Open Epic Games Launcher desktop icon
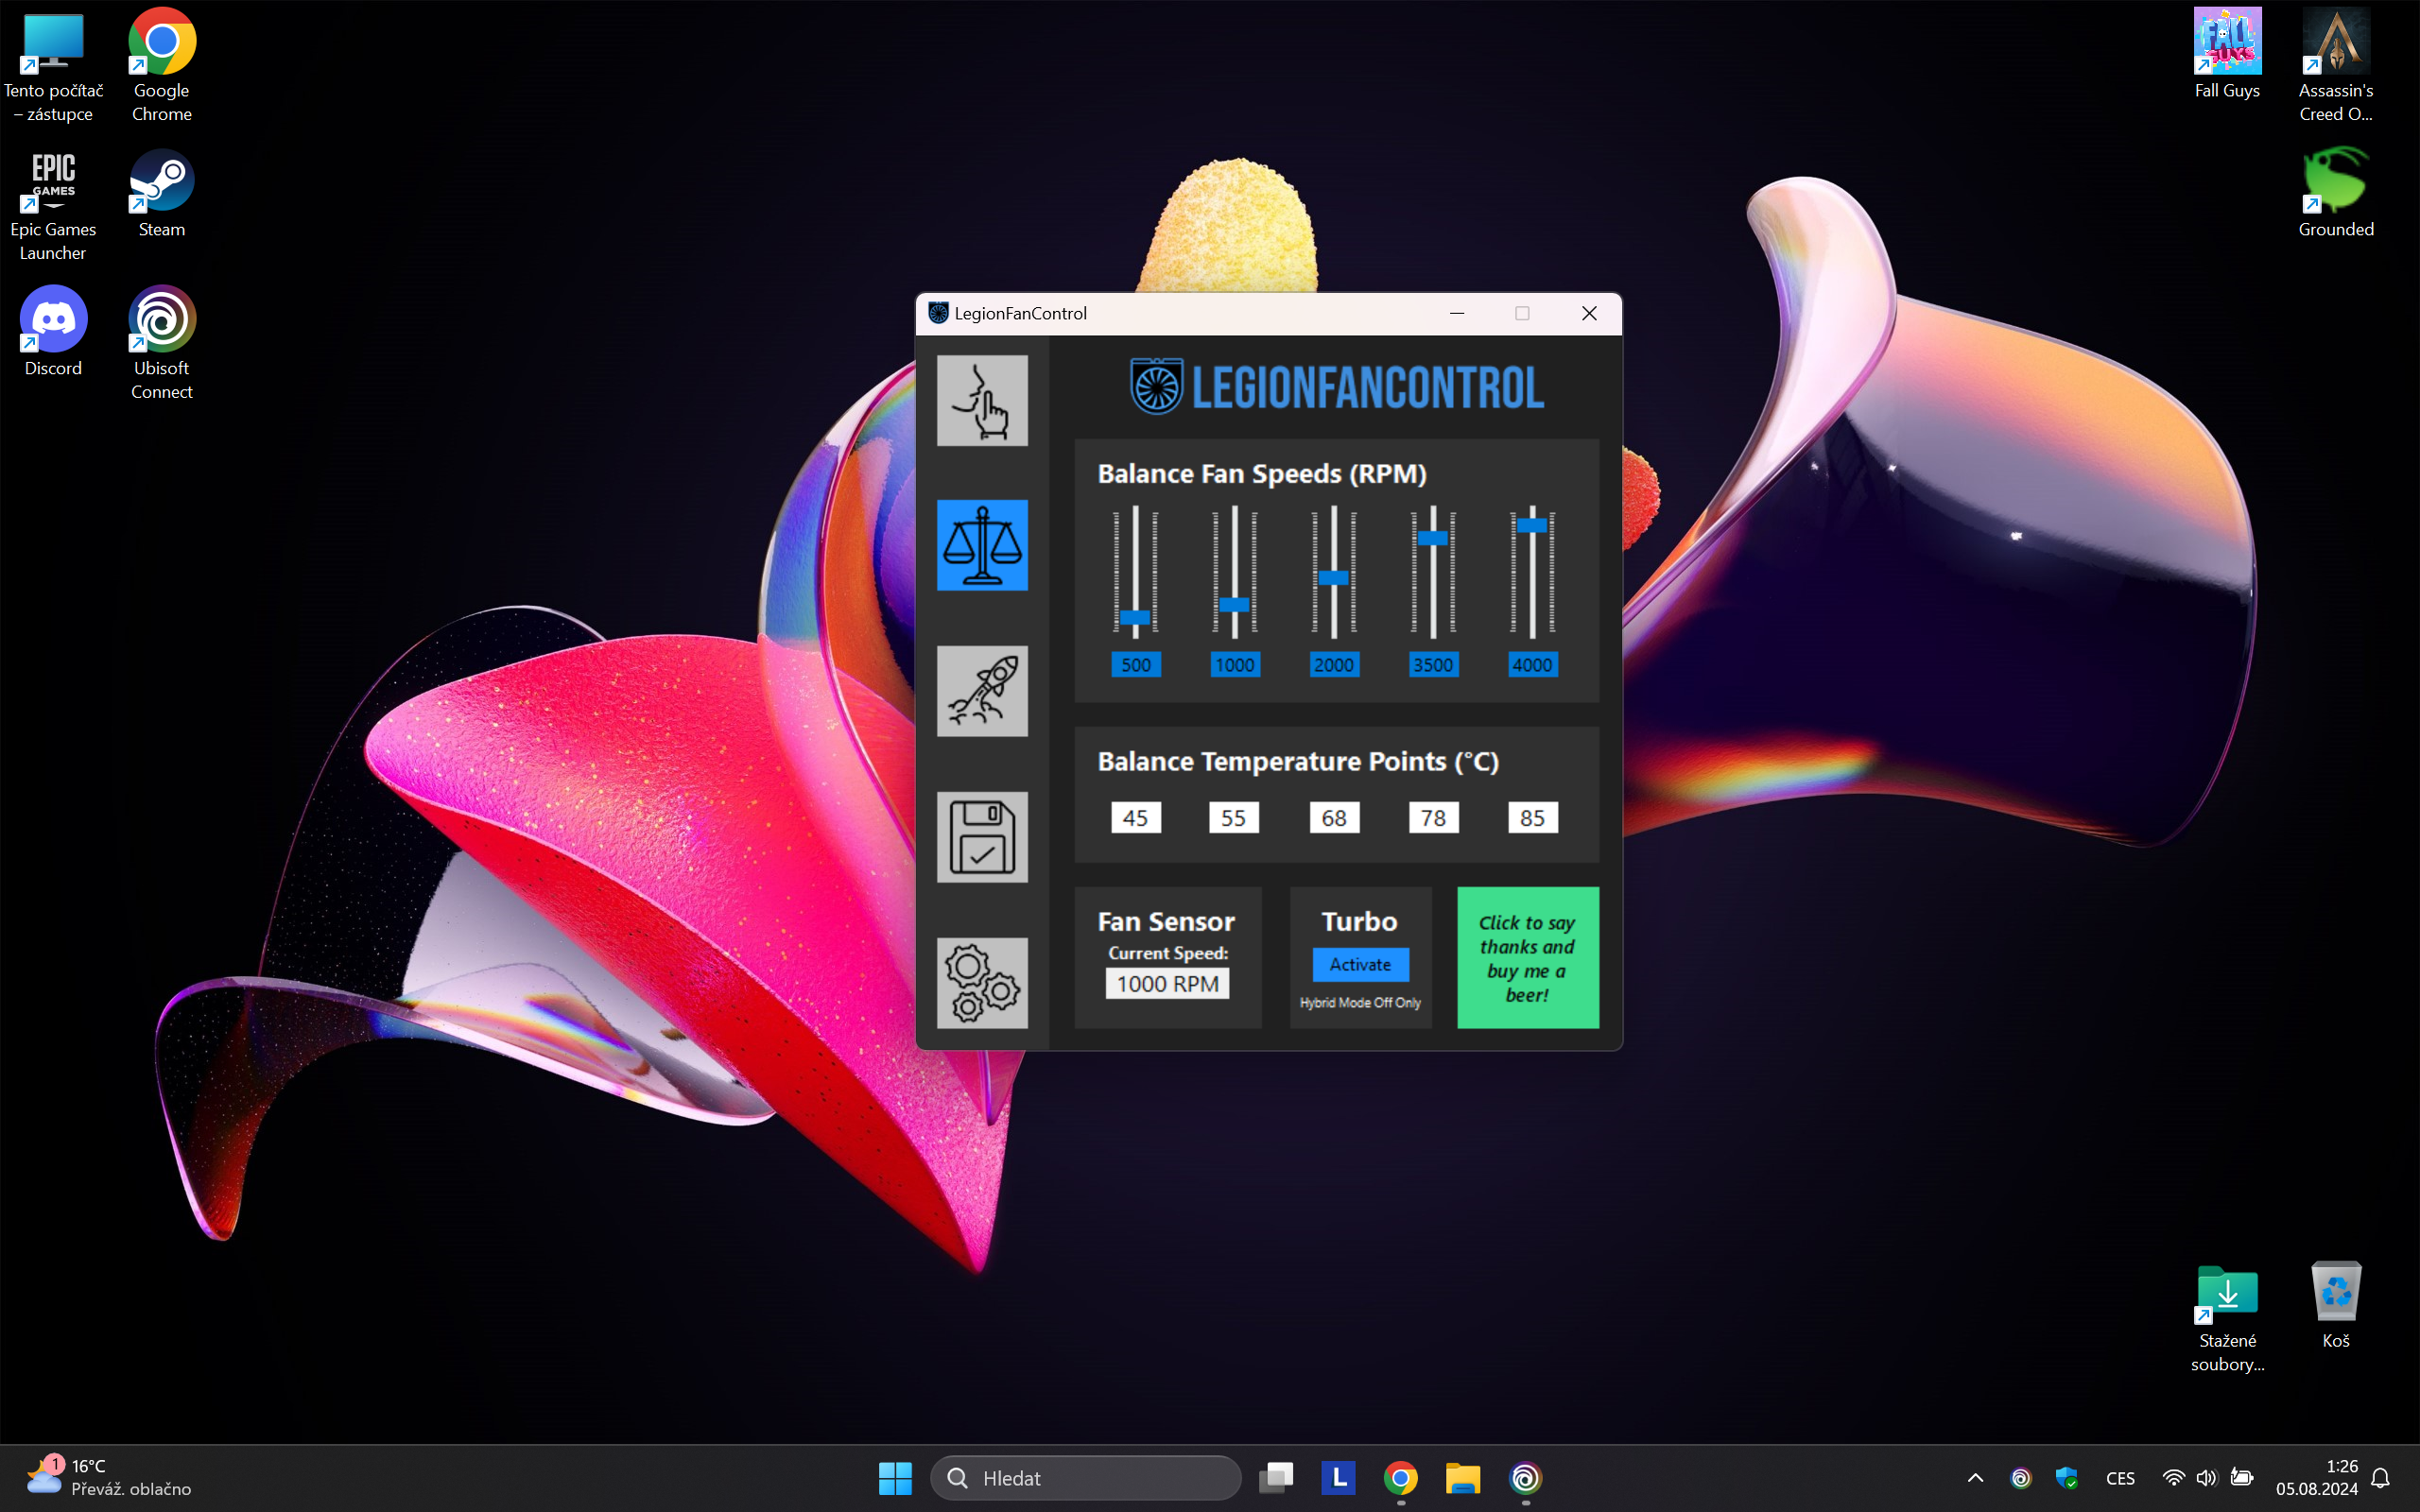 (53, 206)
